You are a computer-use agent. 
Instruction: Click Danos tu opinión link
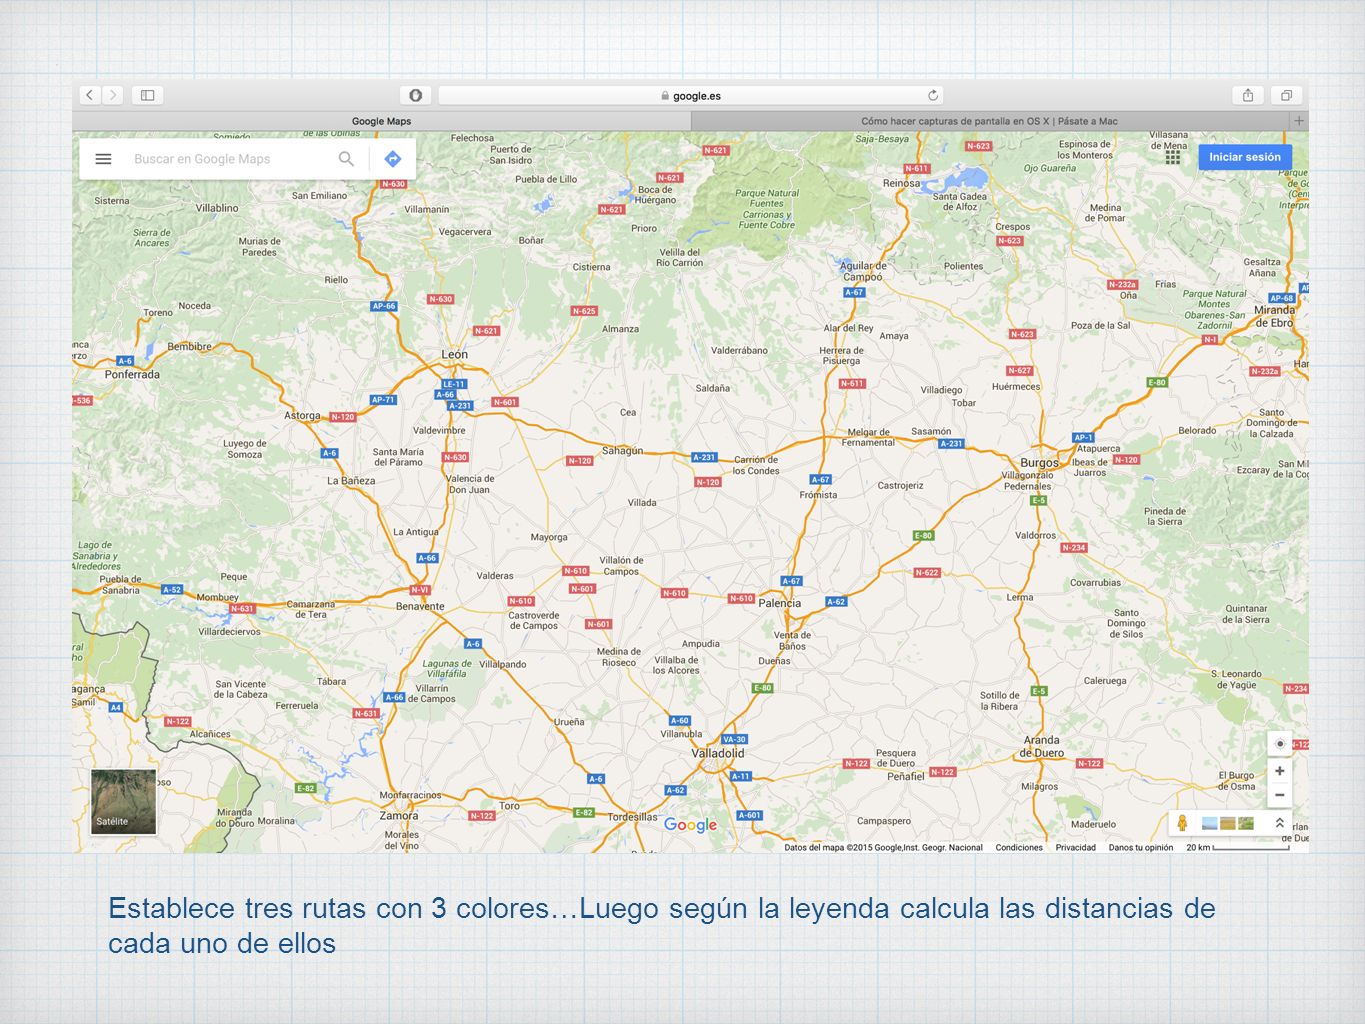pos(1141,848)
